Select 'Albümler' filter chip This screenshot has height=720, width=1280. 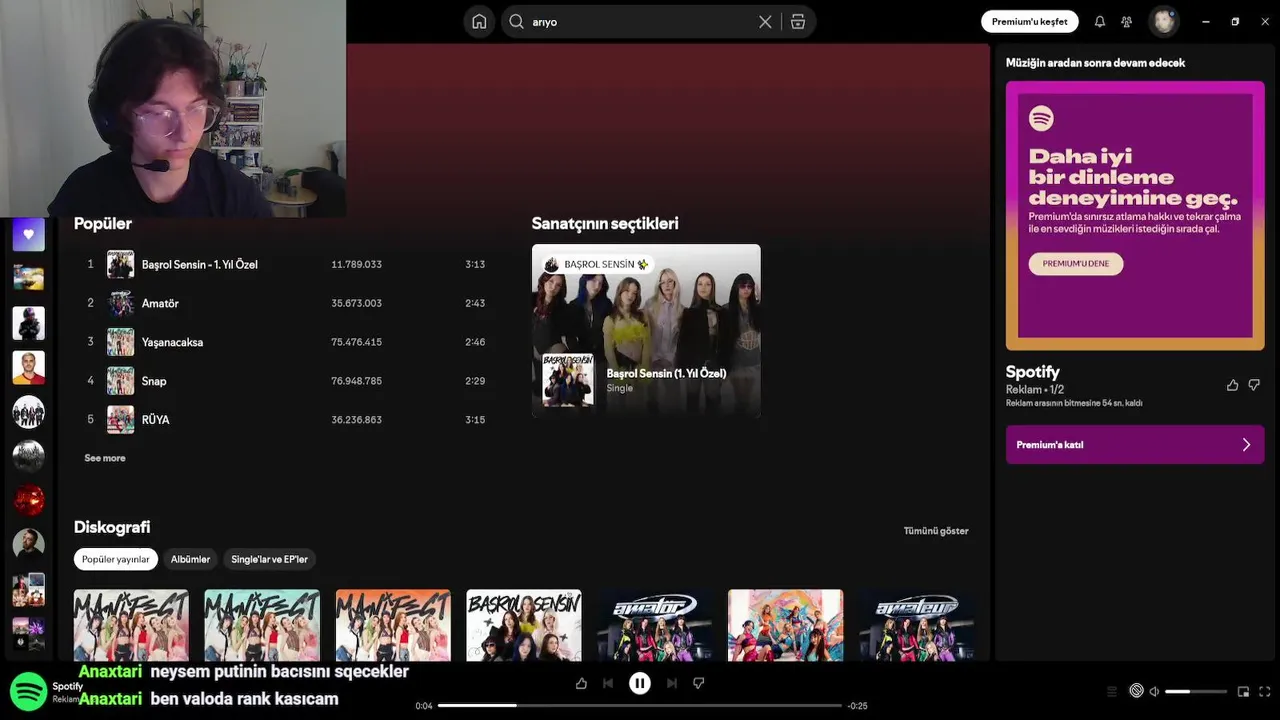(190, 559)
